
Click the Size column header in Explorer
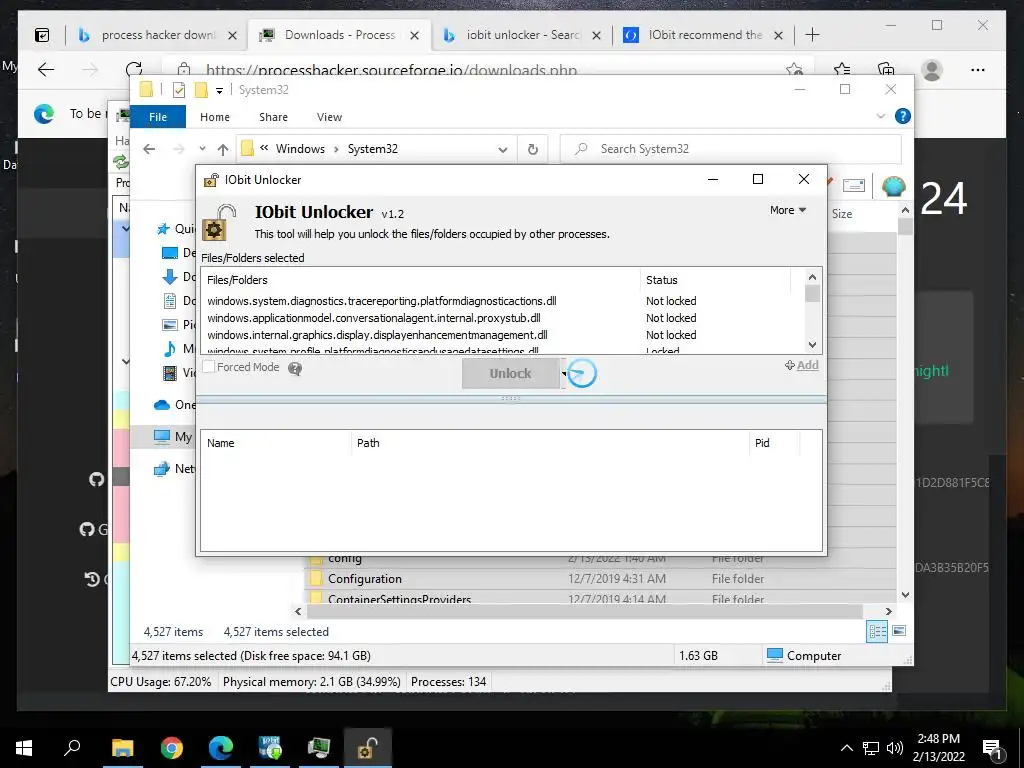(x=842, y=214)
